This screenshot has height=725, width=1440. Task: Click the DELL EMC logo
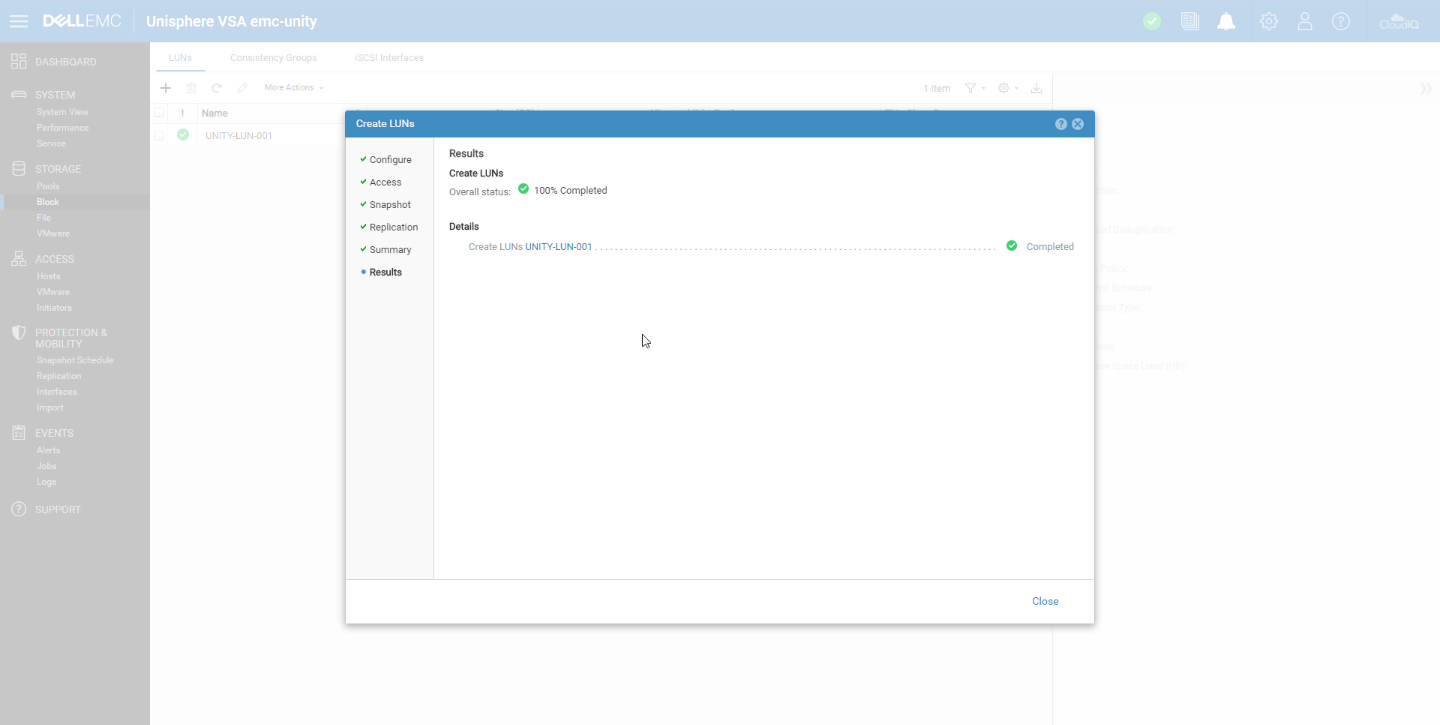click(82, 21)
